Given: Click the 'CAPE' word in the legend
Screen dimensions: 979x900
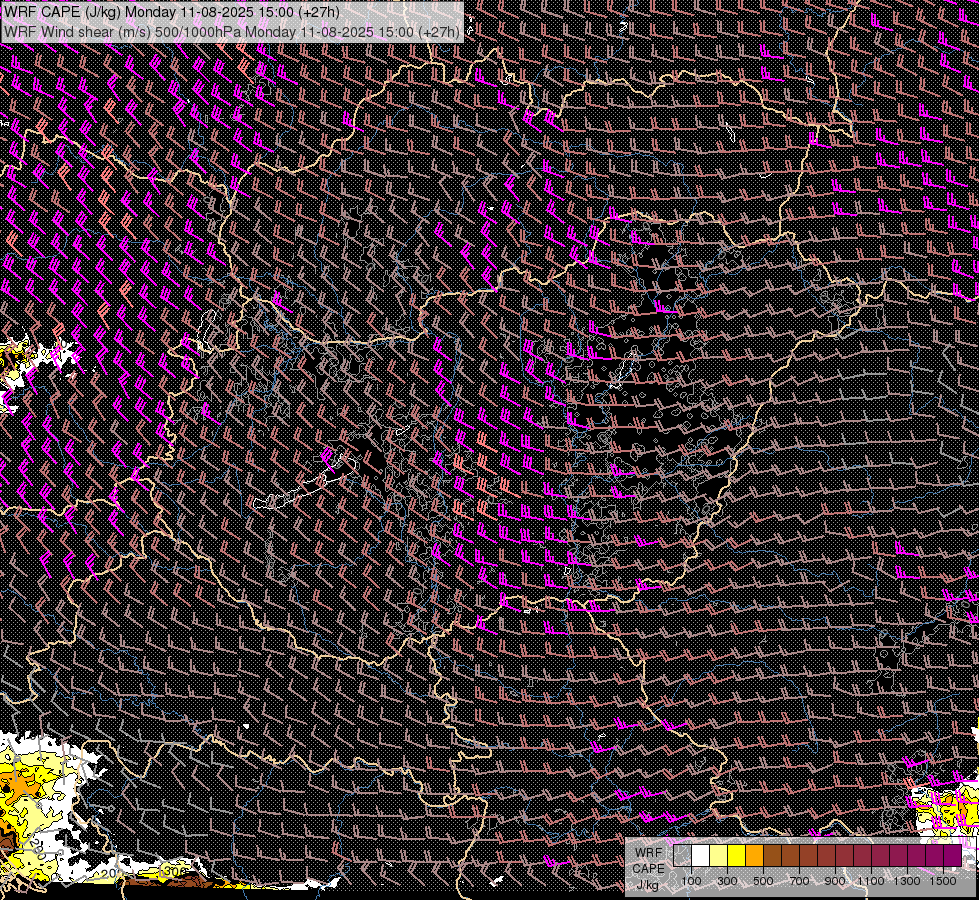Looking at the screenshot, I should point(648,869).
